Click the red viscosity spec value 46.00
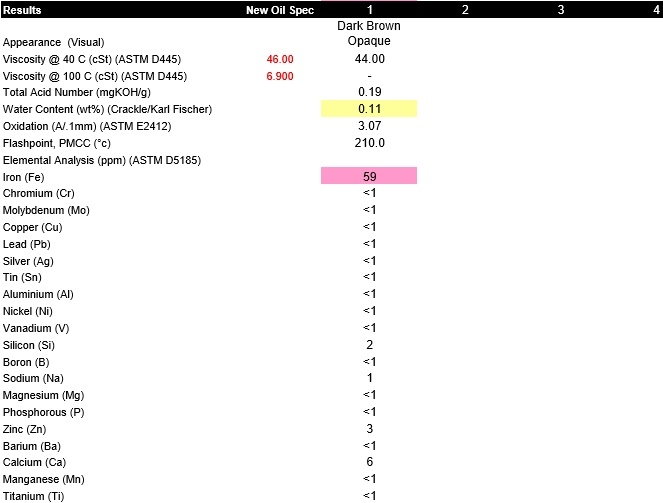663x503 pixels. coord(280,60)
